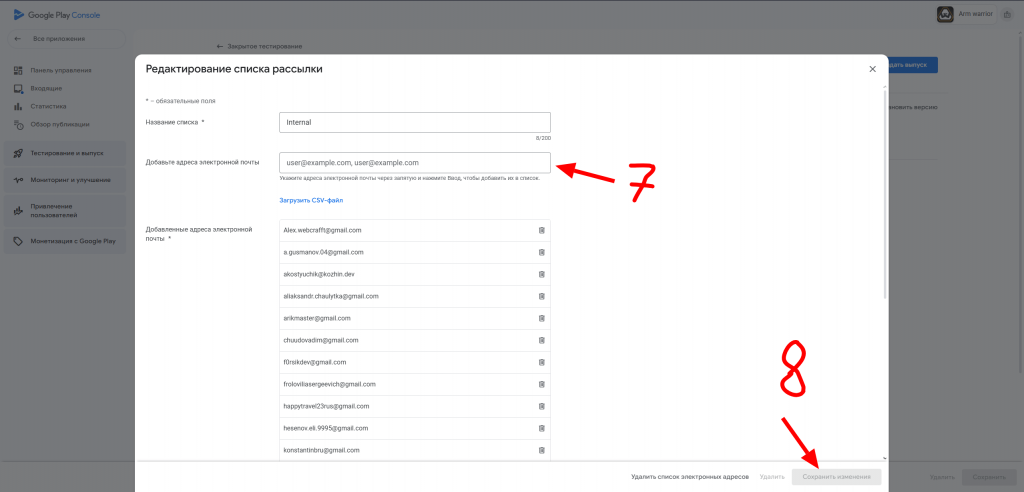This screenshot has width=1024, height=492.
Task: Click the dialog's vertical scrollbar
Action: click(x=885, y=193)
